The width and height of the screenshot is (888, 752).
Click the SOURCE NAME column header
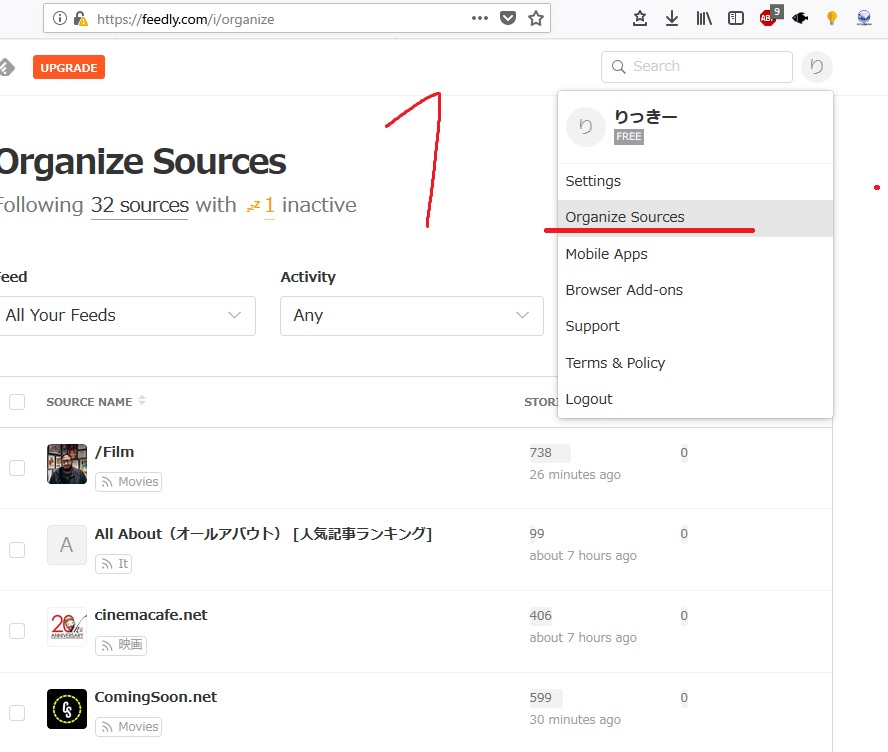coord(89,402)
